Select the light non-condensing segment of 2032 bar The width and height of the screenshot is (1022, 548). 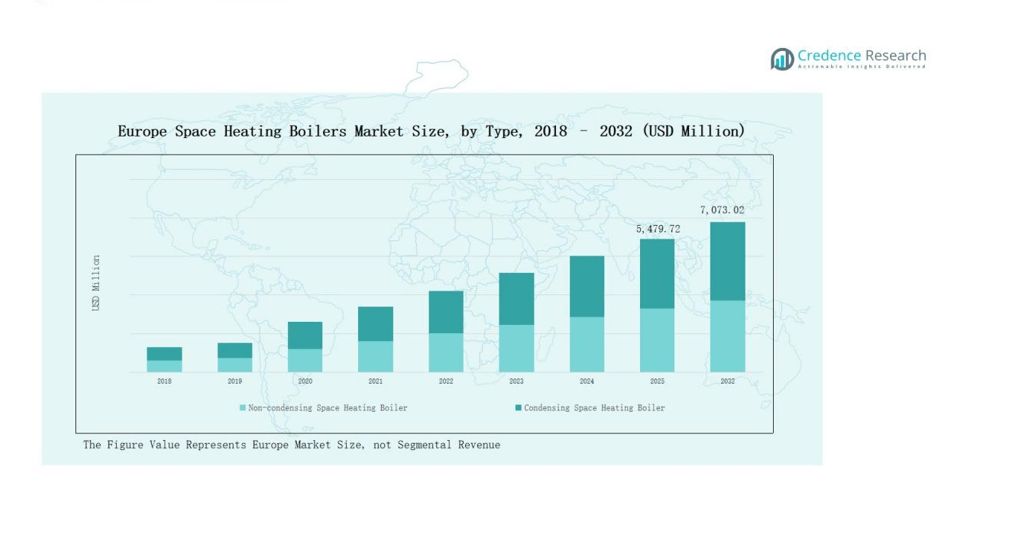[x=727, y=336]
